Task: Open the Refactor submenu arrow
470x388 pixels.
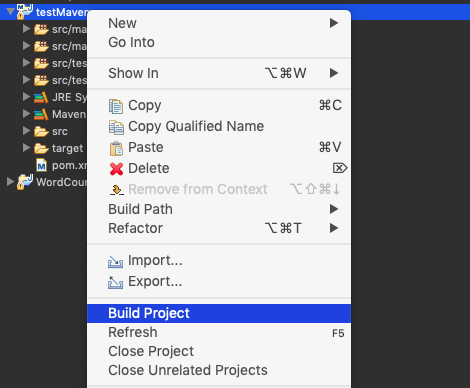Action: [334, 228]
